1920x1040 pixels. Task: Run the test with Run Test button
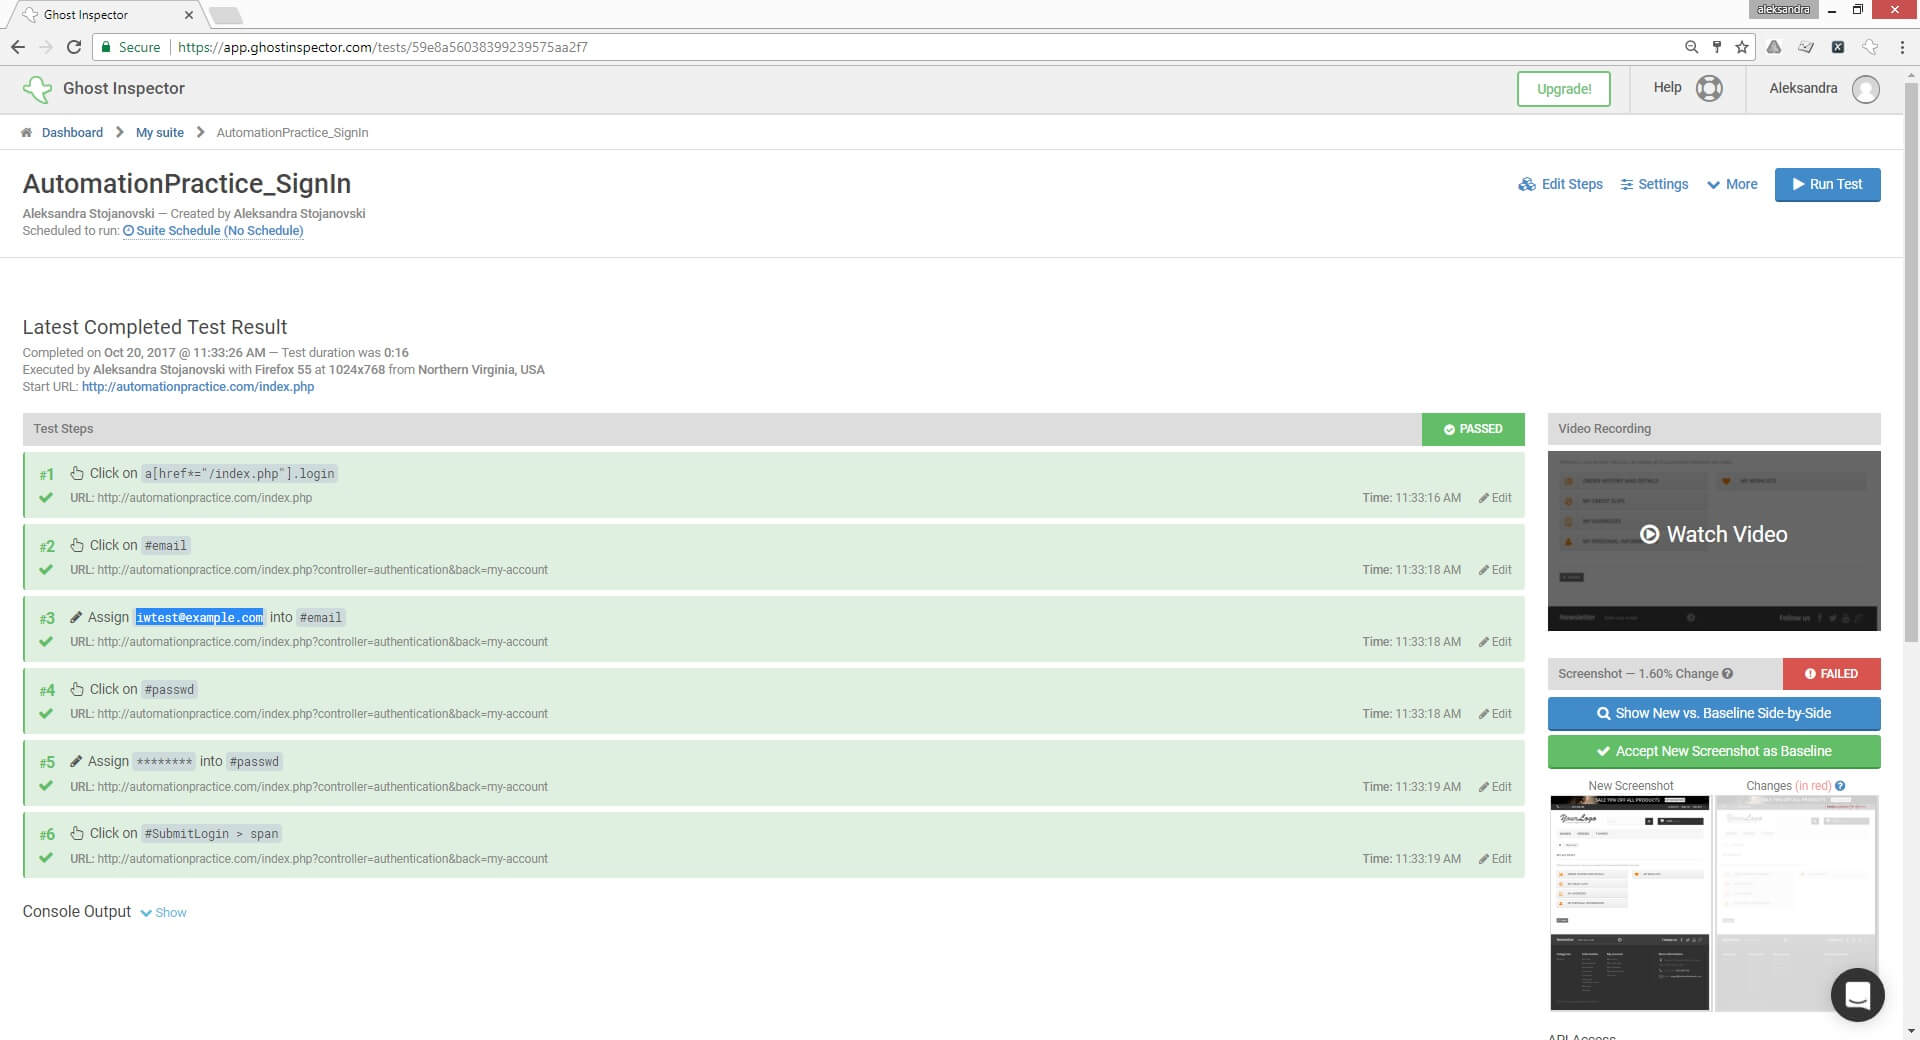[x=1827, y=184]
